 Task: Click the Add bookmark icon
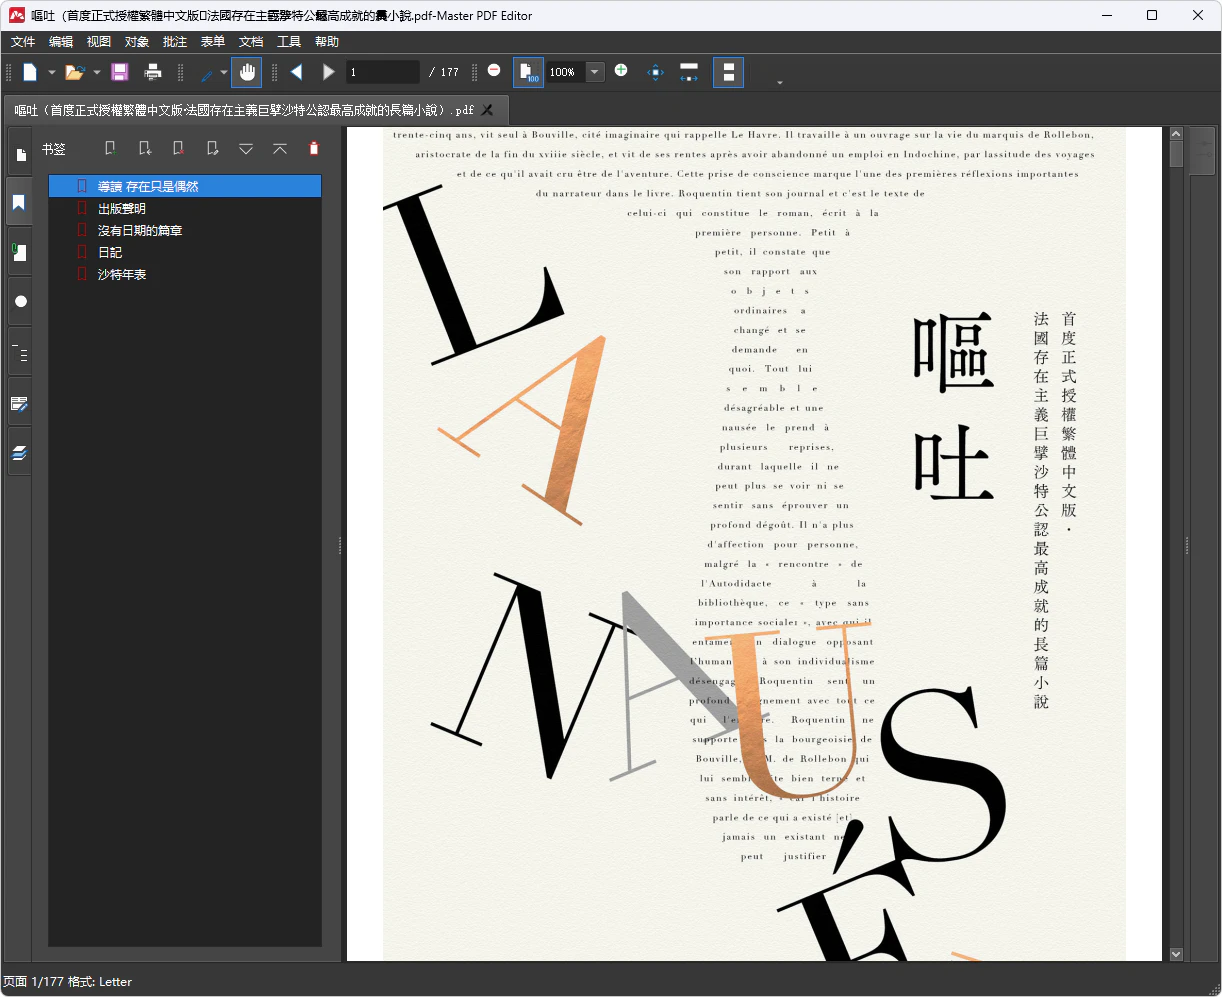[x=111, y=149]
